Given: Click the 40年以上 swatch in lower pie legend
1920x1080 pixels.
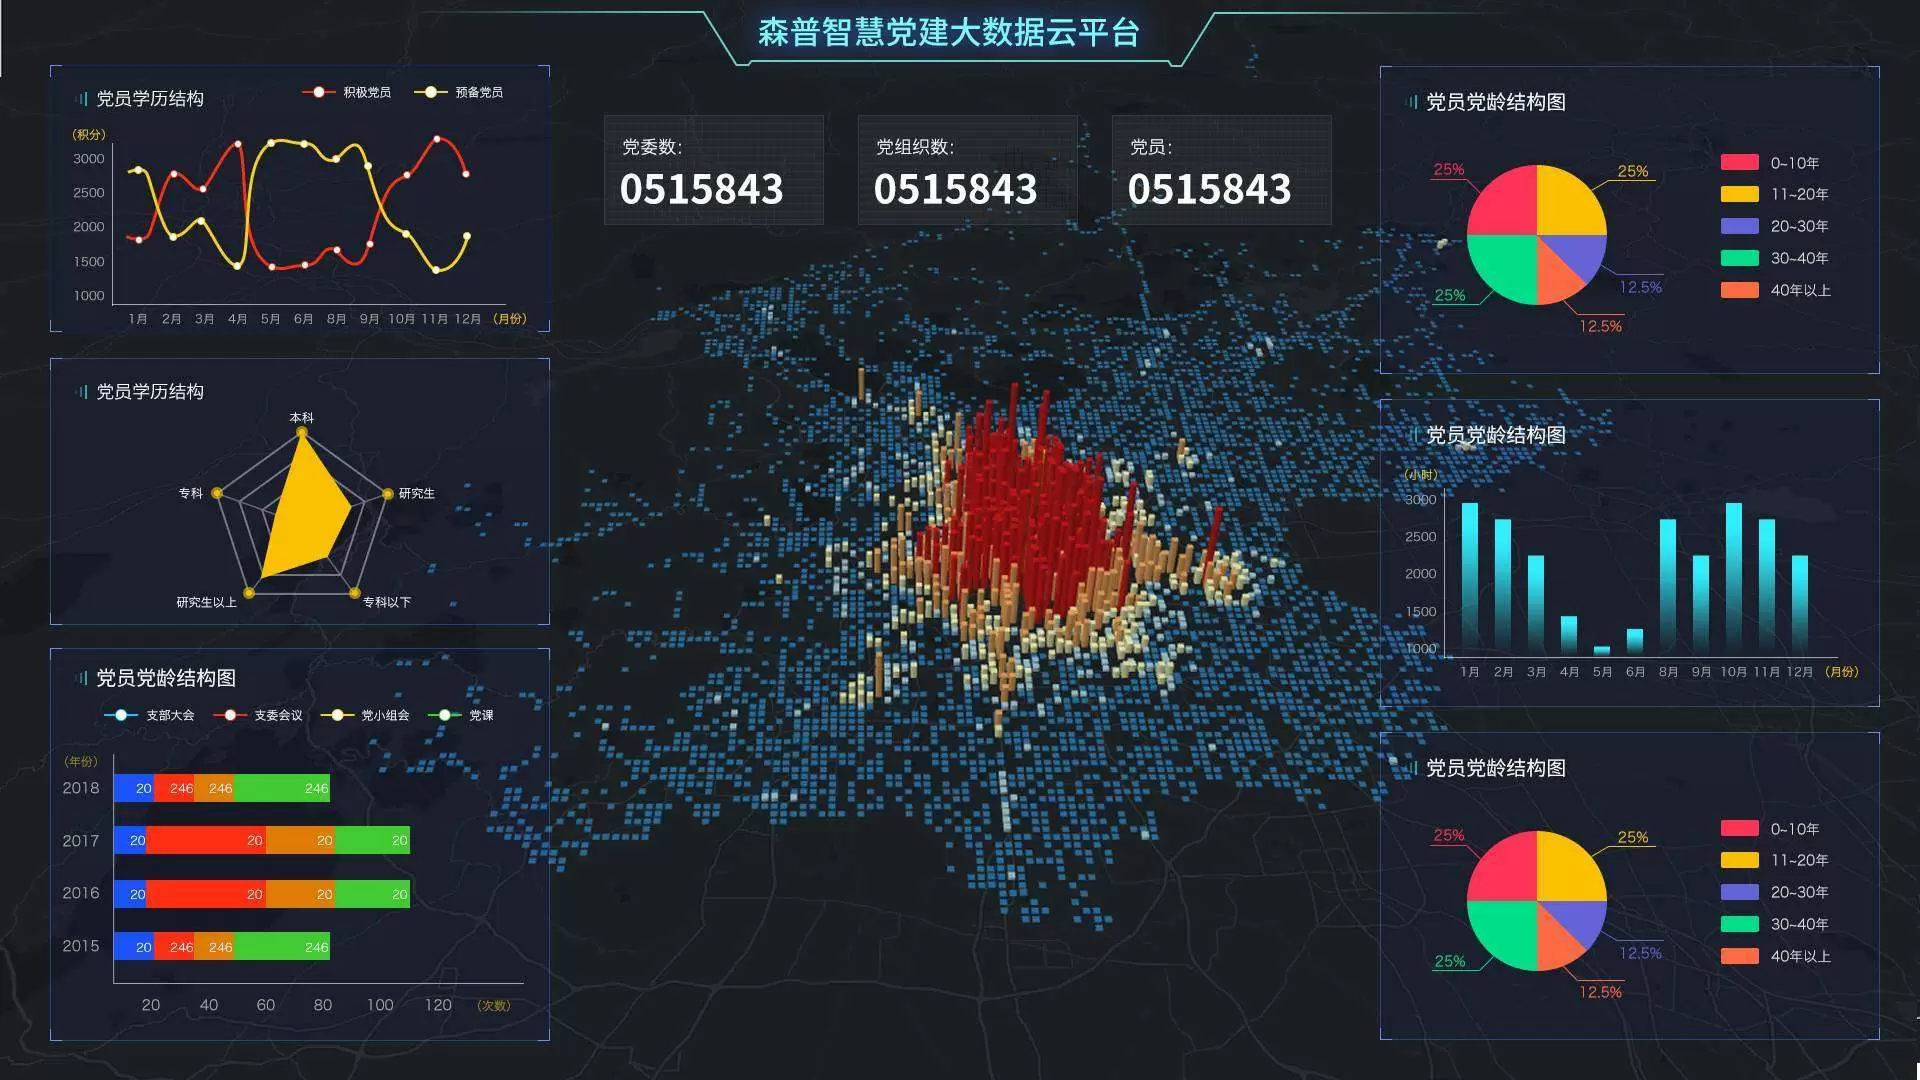Looking at the screenshot, I should [x=1739, y=956].
